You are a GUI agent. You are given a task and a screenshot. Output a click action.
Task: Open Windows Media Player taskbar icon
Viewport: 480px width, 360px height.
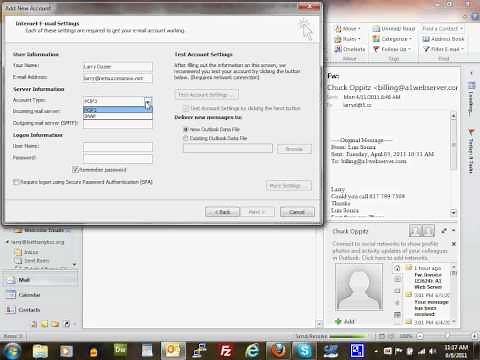(x=66, y=351)
